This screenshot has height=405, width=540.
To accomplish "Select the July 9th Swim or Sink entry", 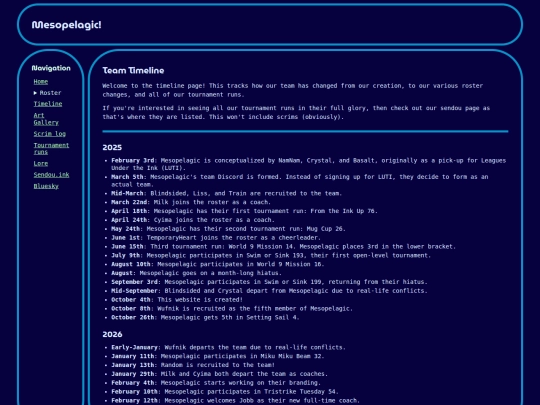I will (271, 256).
